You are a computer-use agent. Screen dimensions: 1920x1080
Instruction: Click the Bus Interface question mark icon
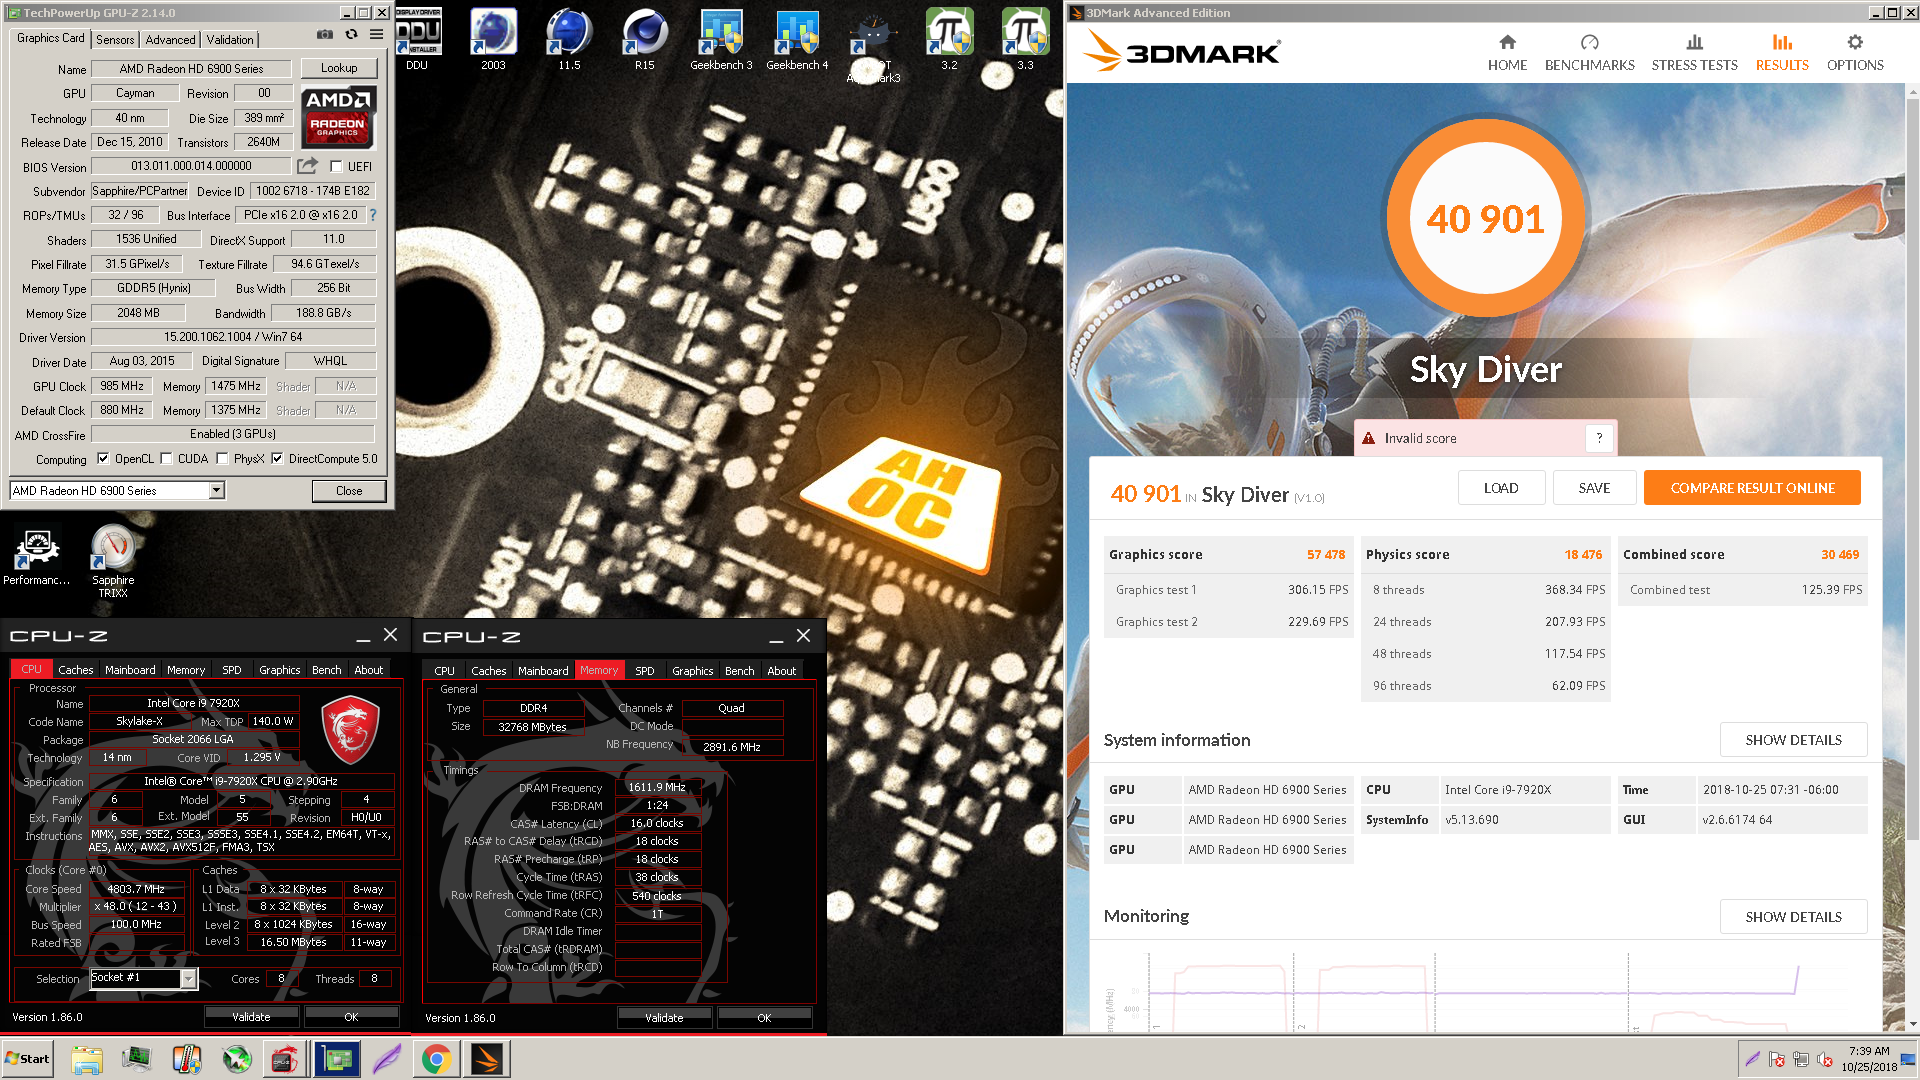pos(372,215)
